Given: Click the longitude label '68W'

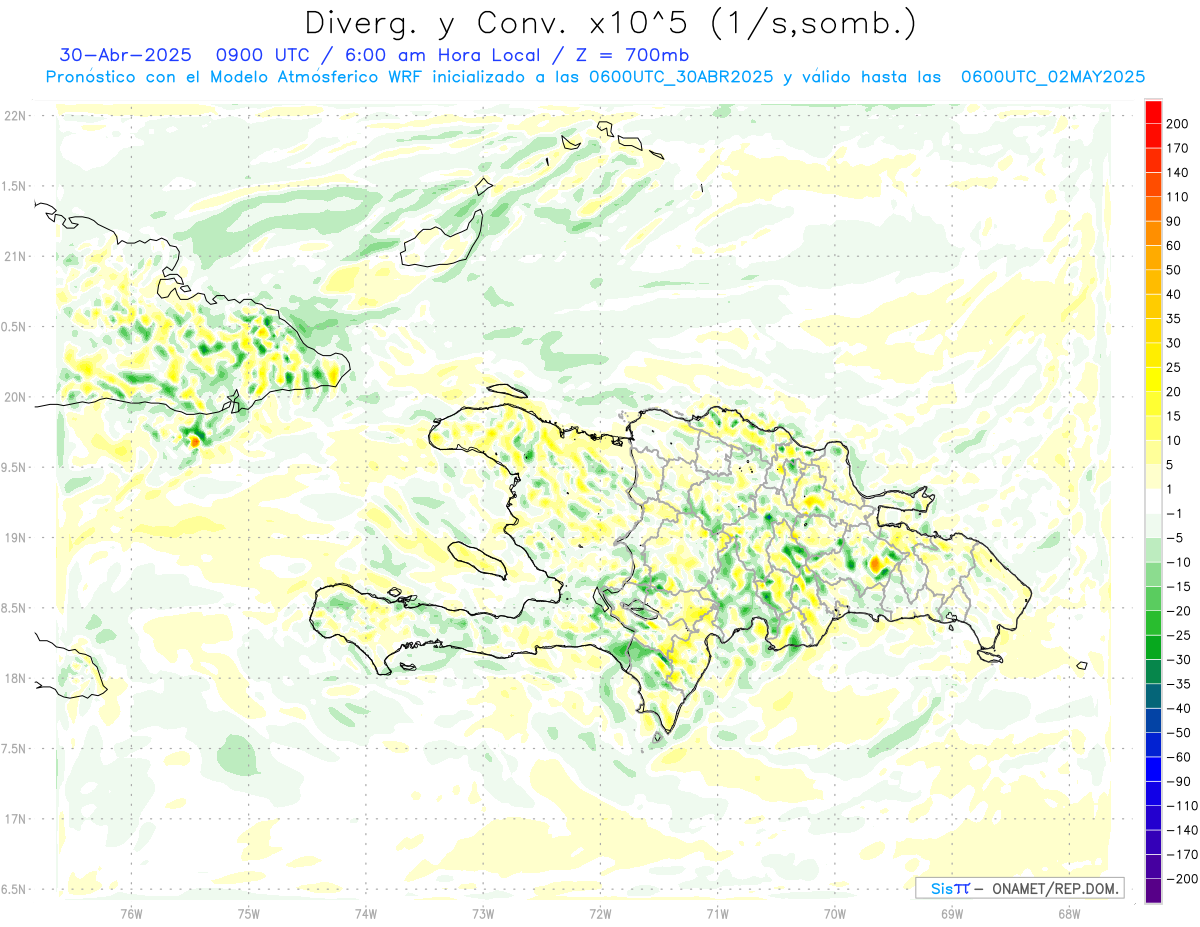Looking at the screenshot, I should point(1069,914).
